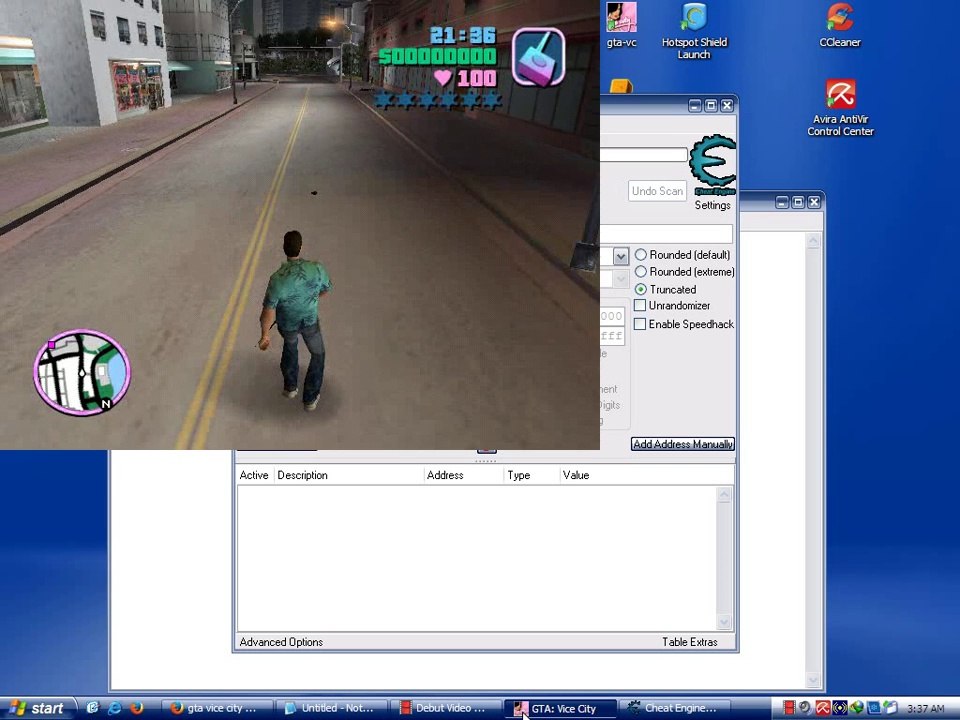The width and height of the screenshot is (960, 720).
Task: Click the Undo Scan button
Action: [x=657, y=191]
